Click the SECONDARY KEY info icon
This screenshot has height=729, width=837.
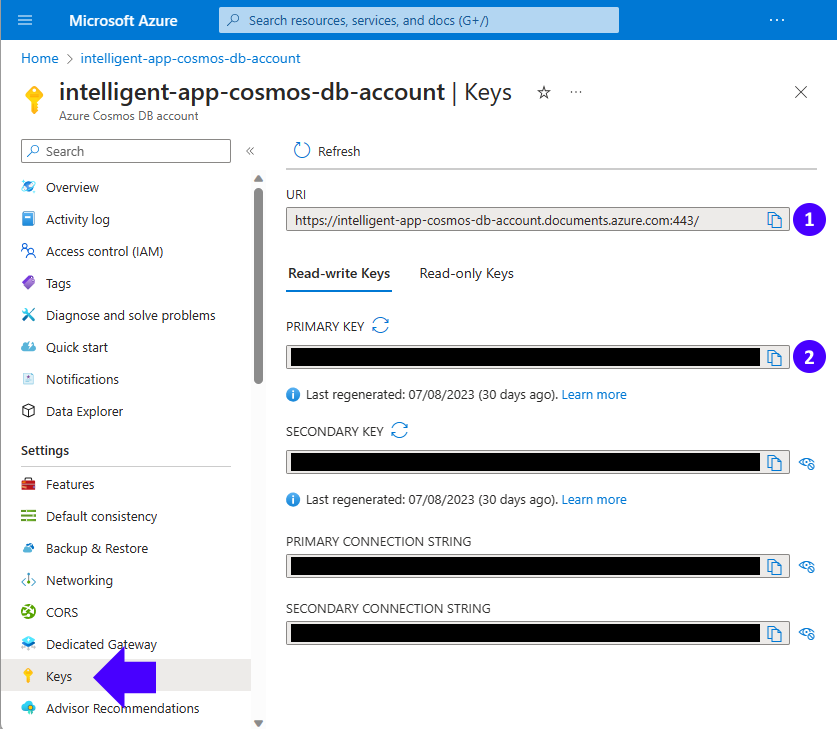293,500
